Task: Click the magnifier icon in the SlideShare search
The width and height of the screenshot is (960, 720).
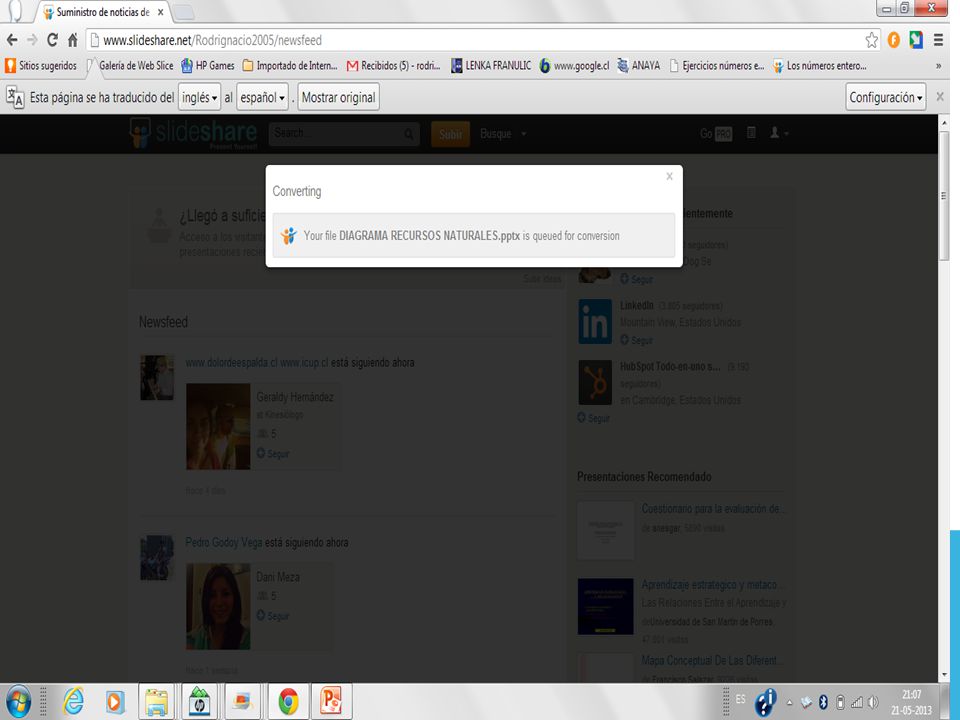Action: coord(409,134)
